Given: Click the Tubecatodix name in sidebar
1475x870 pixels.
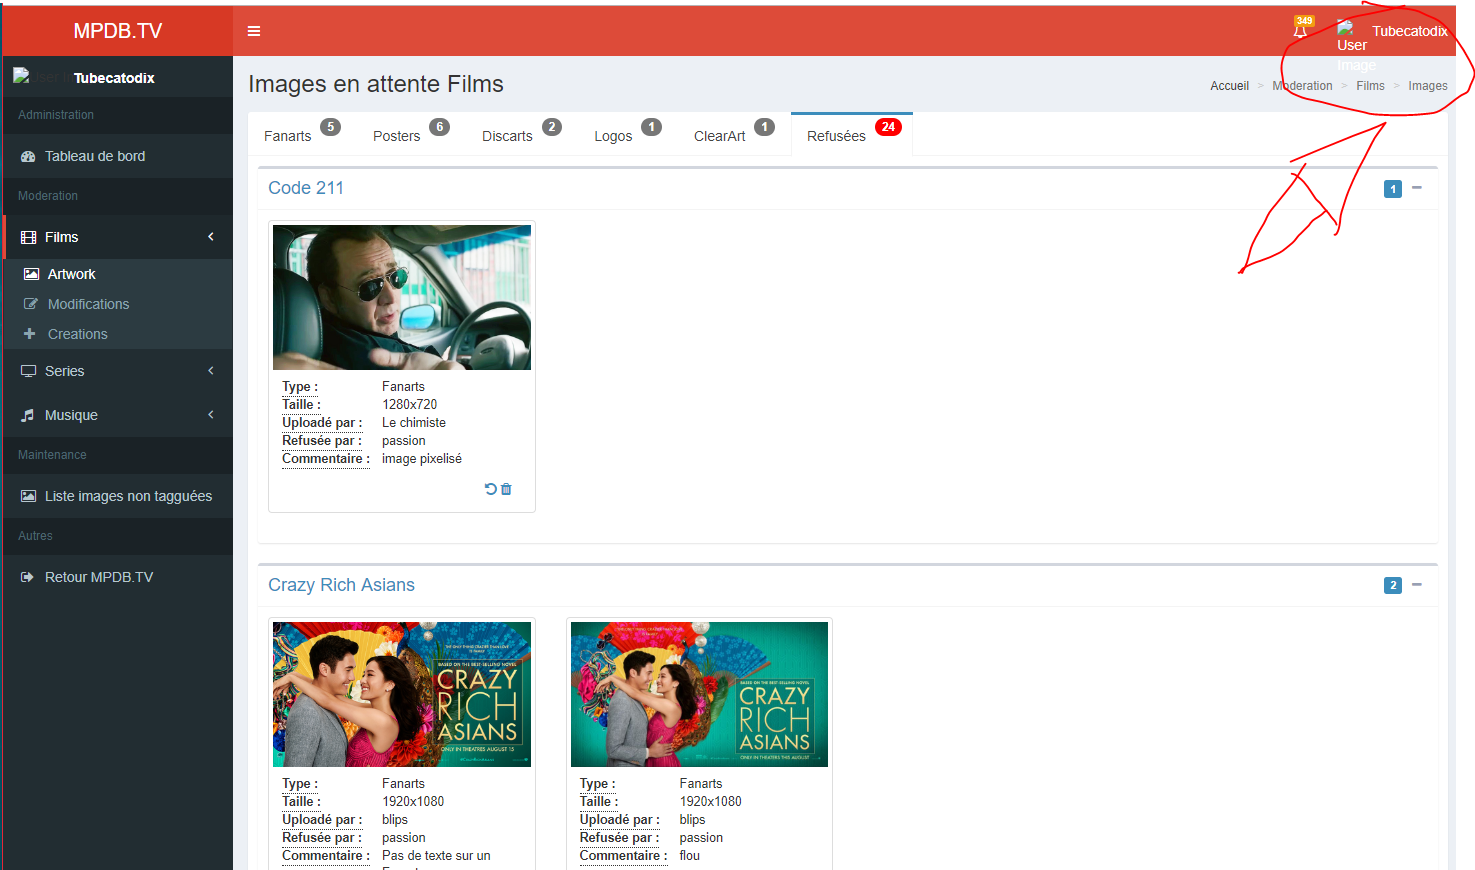Looking at the screenshot, I should click(x=114, y=78).
